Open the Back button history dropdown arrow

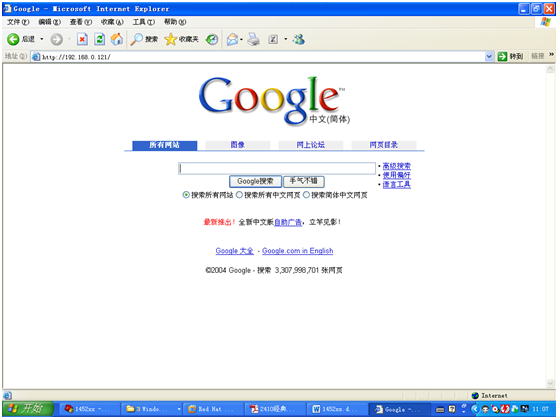[42, 39]
